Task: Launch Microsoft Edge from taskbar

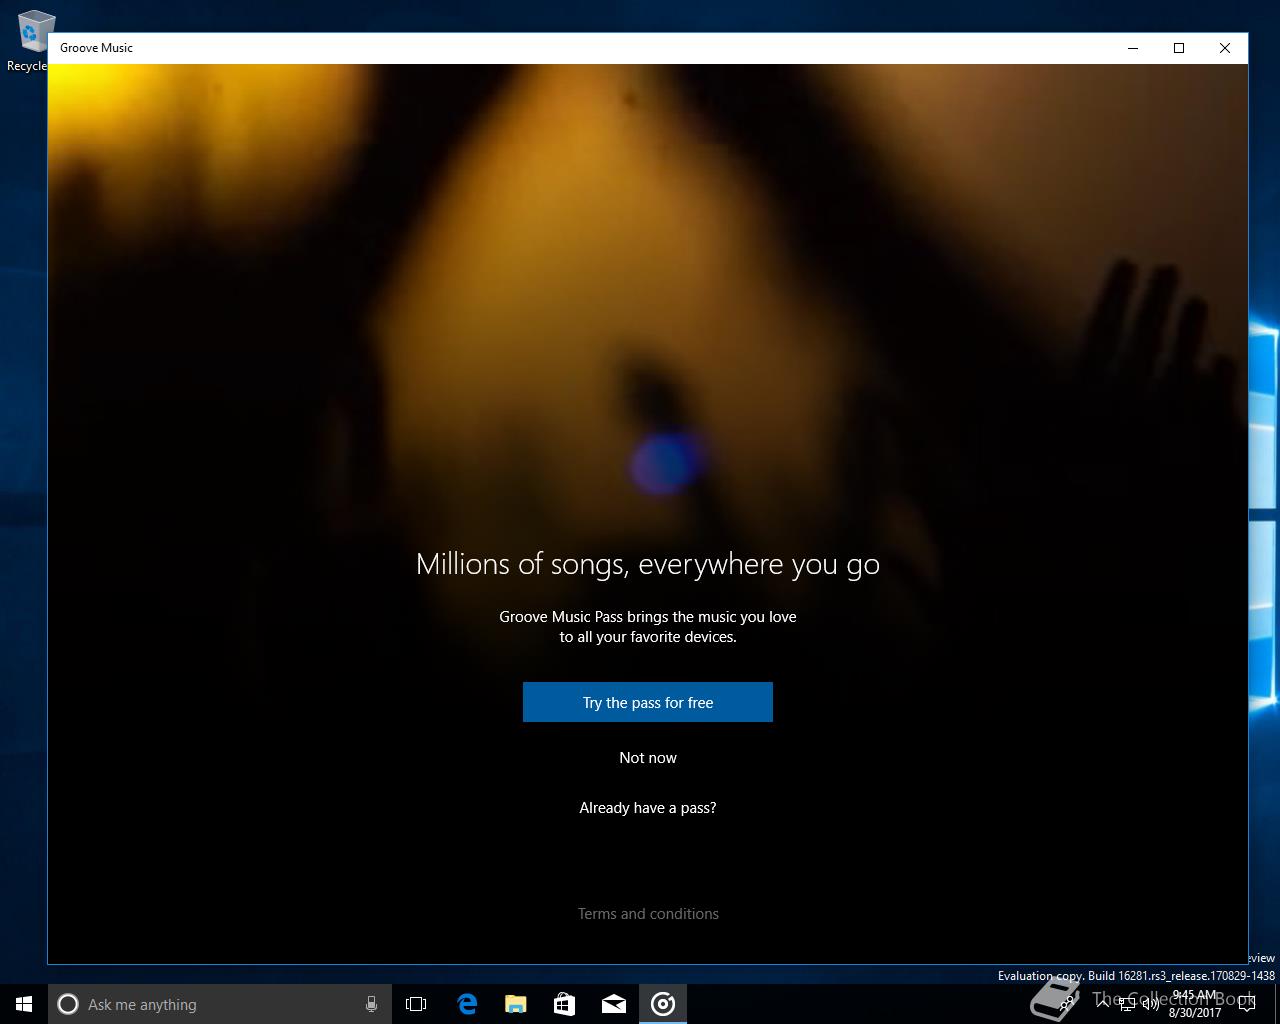Action: (x=467, y=1004)
